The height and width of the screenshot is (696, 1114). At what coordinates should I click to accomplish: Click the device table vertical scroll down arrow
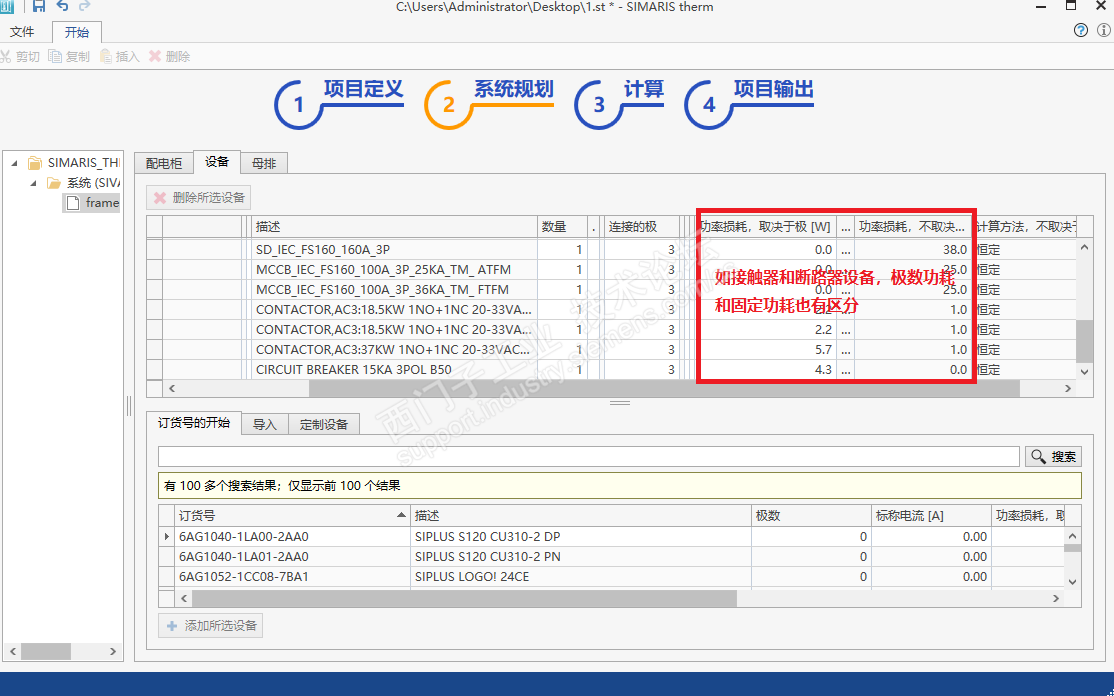coord(1083,371)
